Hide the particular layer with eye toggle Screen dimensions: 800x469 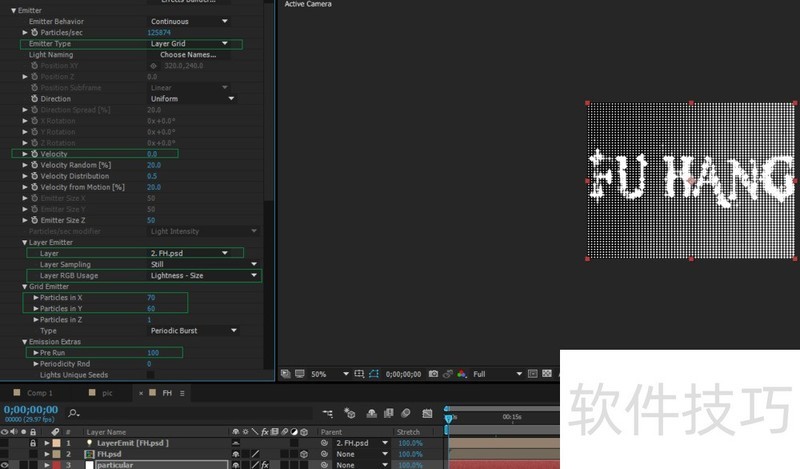tap(7, 465)
